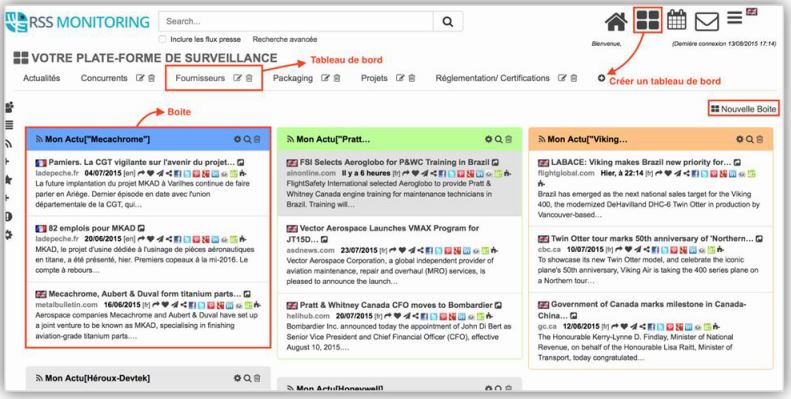Viewport: 791px width, 399px height.
Task: Open 'Pratt & Whitney Canada CFO moves' article
Action: (396, 305)
